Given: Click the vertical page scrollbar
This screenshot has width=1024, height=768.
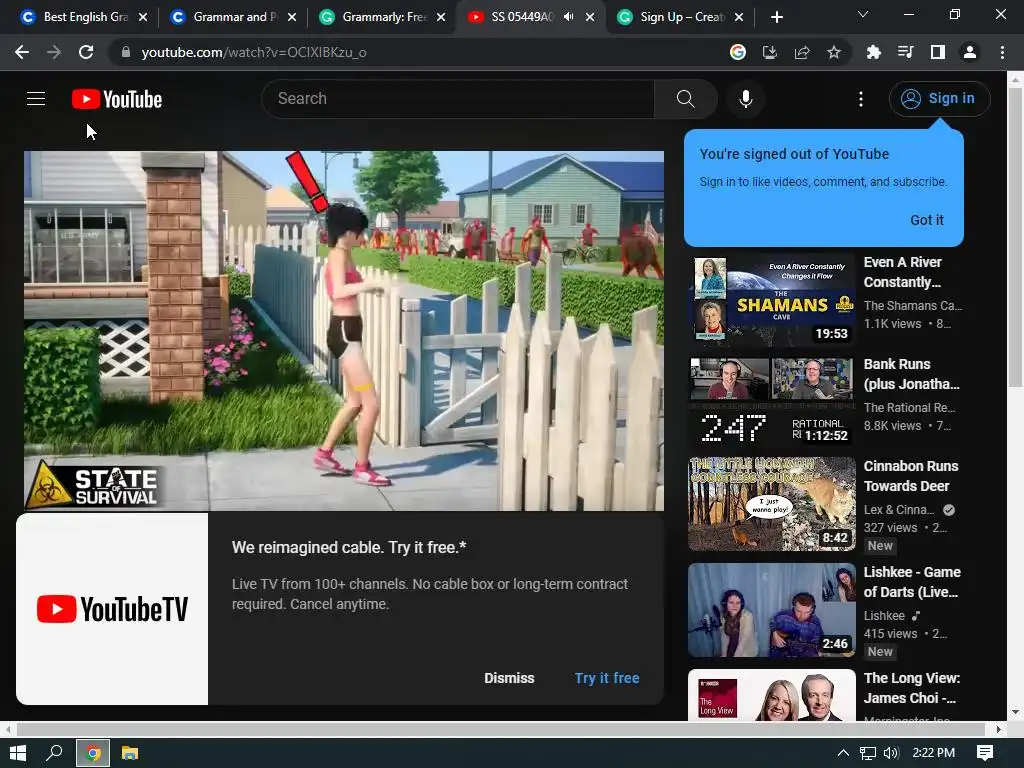Looking at the screenshot, I should click(x=1015, y=235).
